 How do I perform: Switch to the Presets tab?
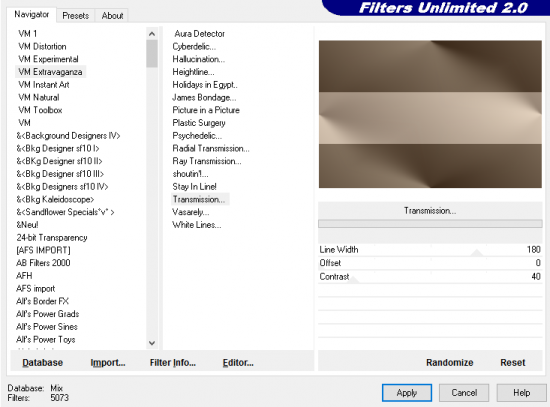(x=75, y=16)
